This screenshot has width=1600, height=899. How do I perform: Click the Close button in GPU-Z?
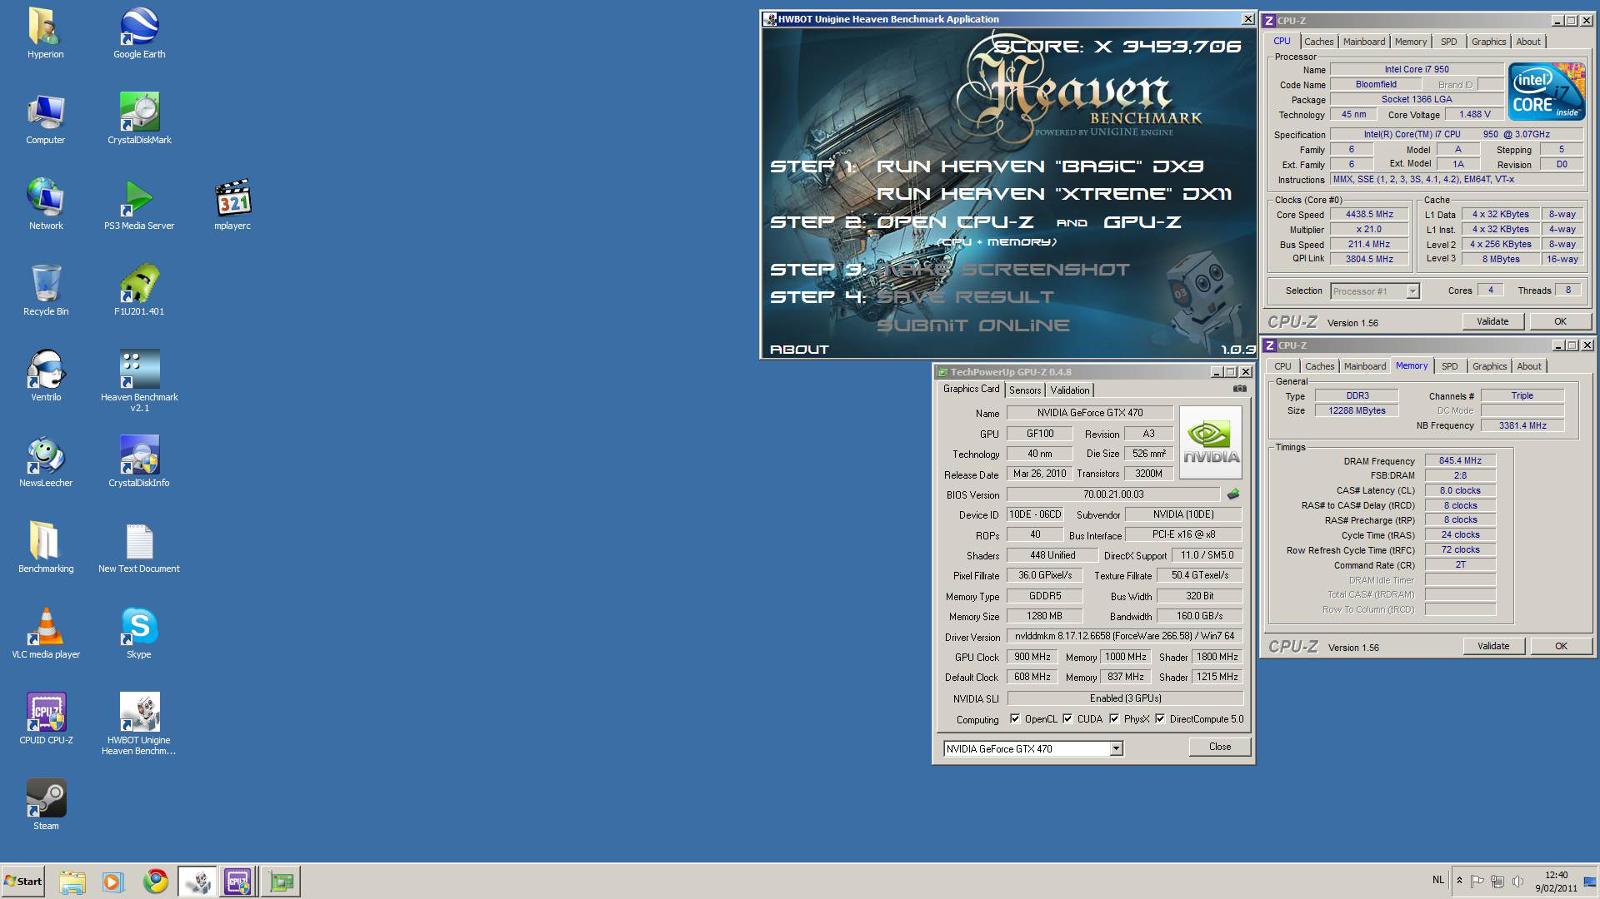(x=1220, y=747)
